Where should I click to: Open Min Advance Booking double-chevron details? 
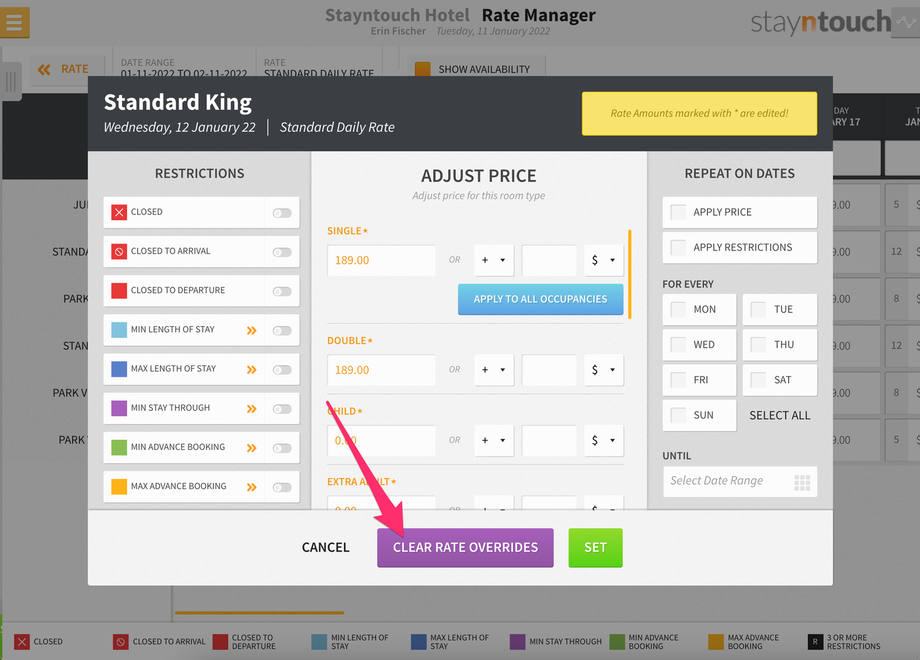click(x=252, y=448)
